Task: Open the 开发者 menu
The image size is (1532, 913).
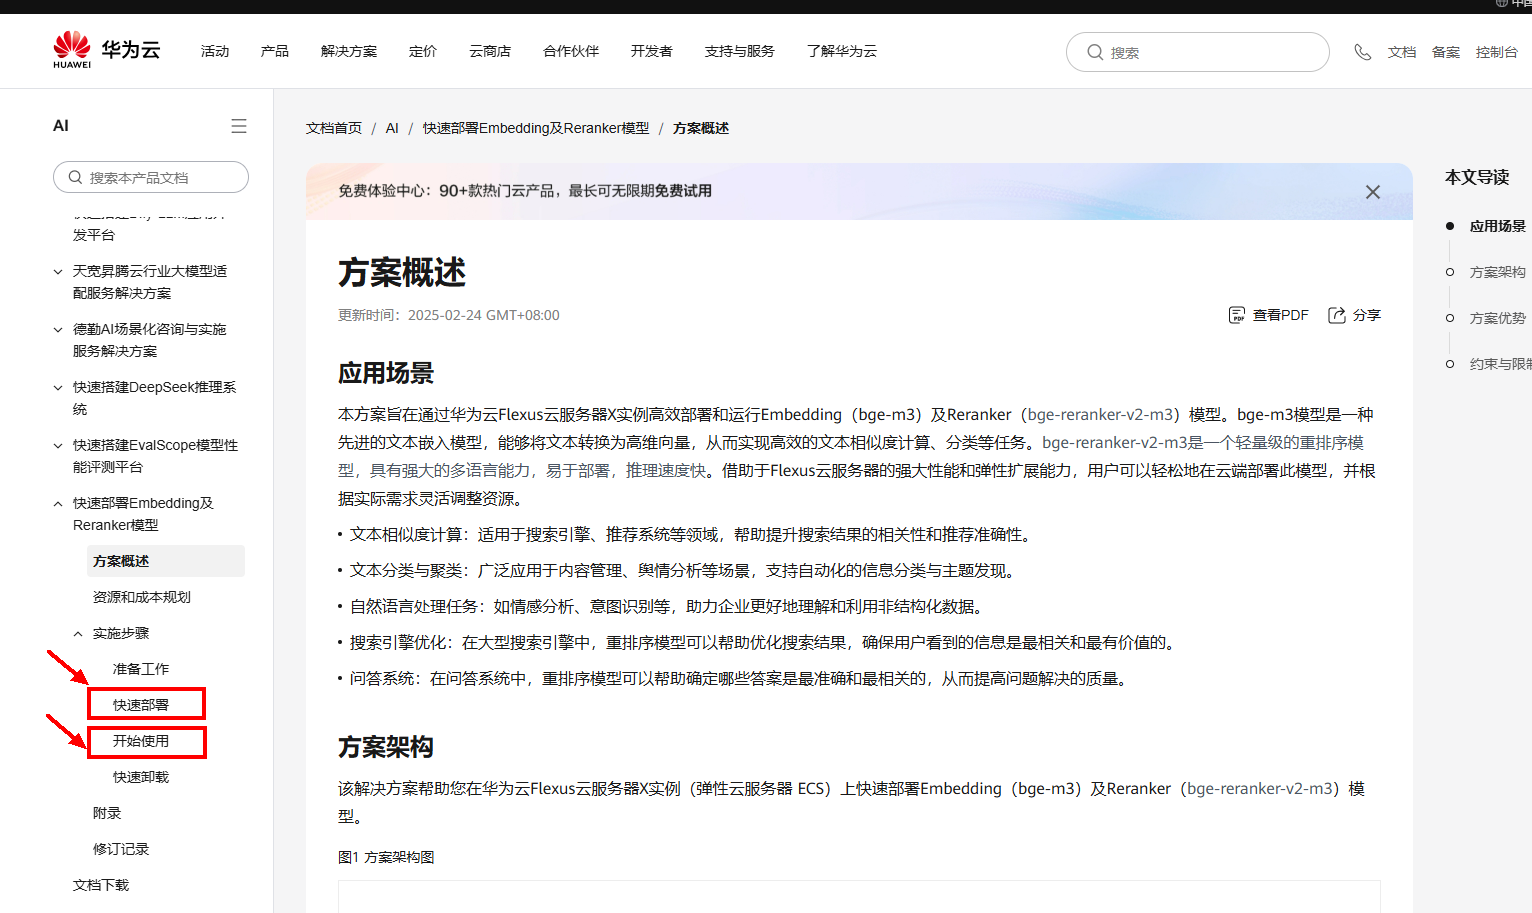Action: [x=652, y=51]
